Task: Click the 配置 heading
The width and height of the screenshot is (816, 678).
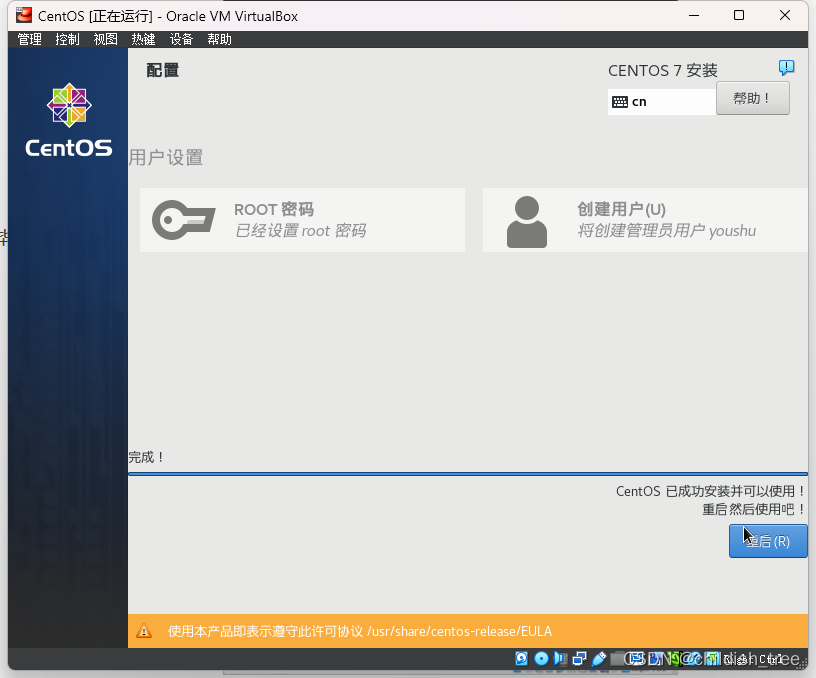Action: (x=162, y=70)
